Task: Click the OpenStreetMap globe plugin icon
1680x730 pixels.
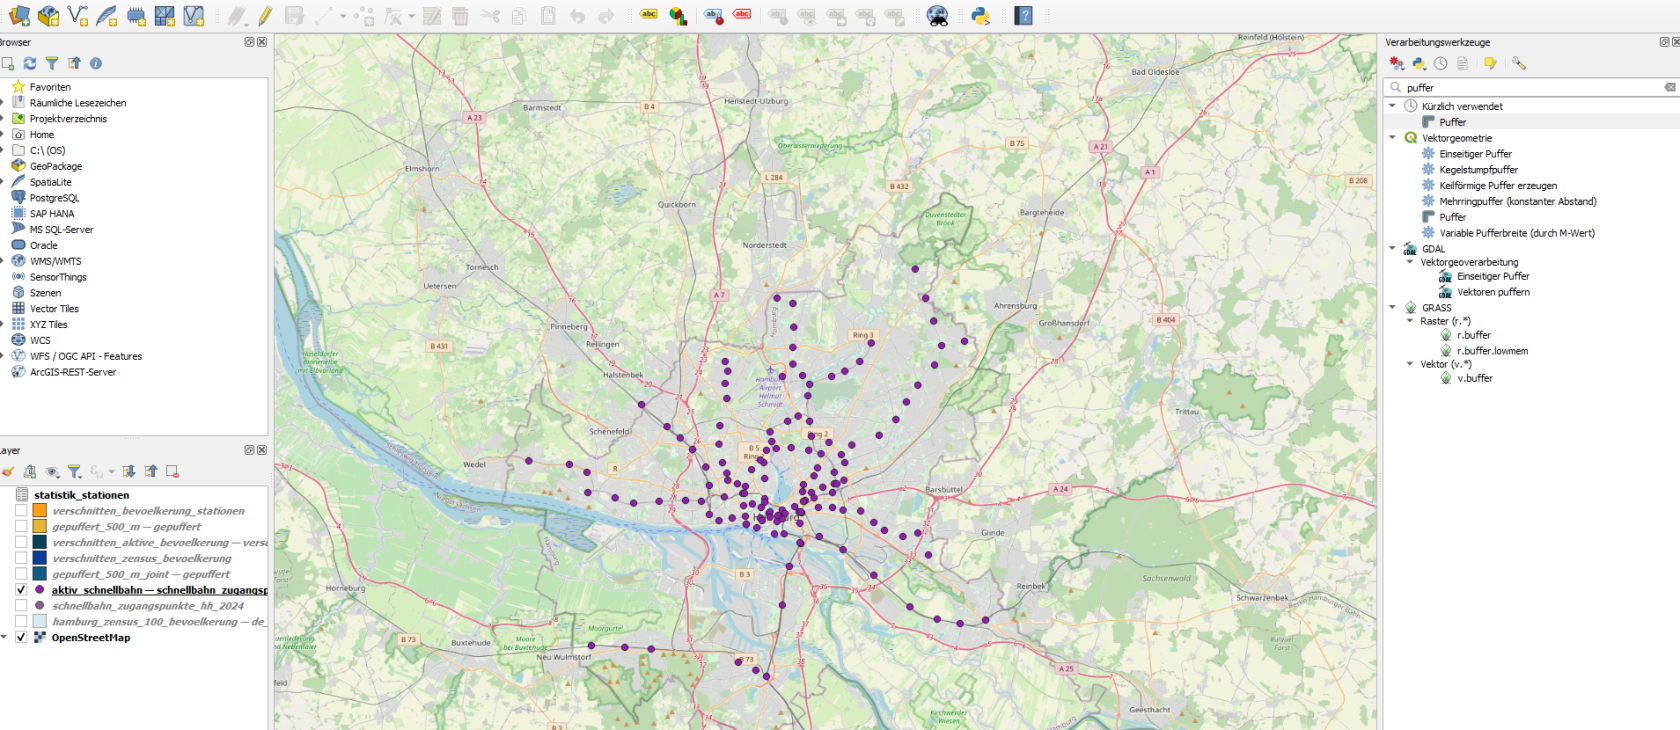Action: tap(937, 16)
